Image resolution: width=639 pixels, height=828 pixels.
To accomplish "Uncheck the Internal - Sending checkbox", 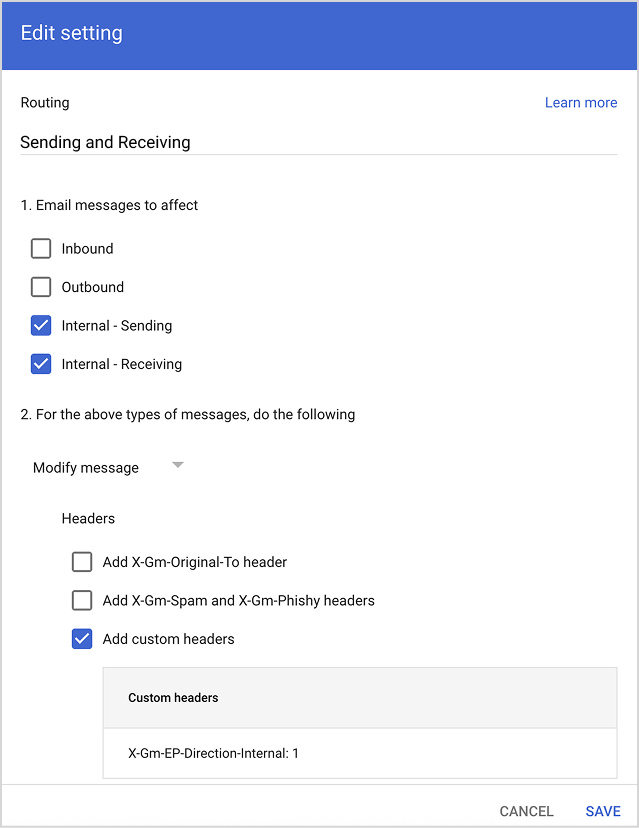I will [x=41, y=326].
